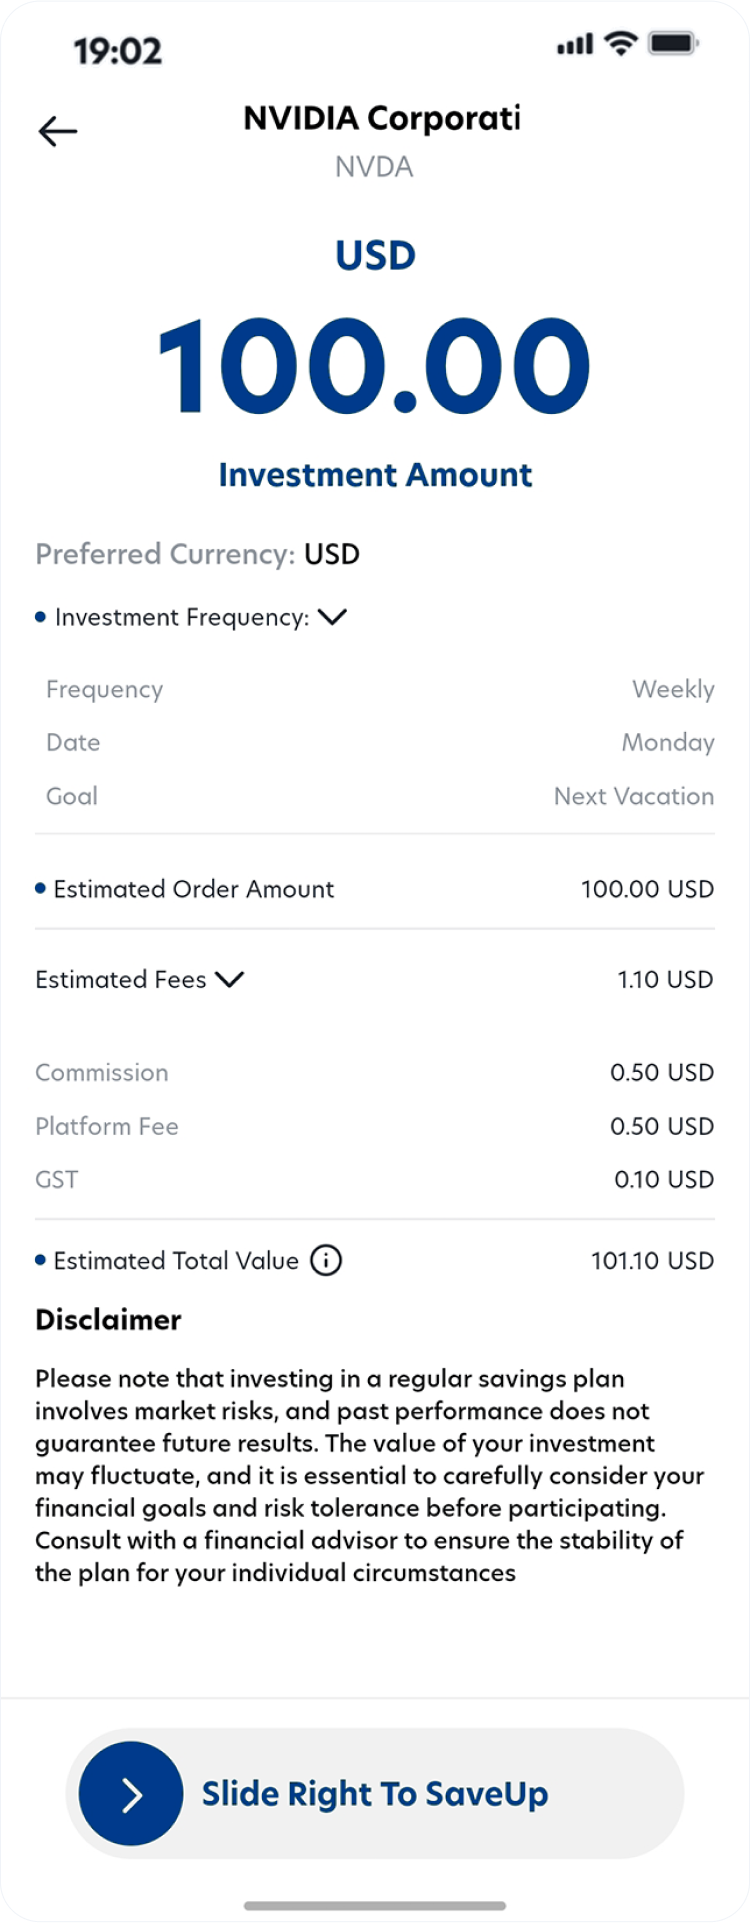Tap the NVIDIA Corporati title
The image size is (750, 1923).
381,118
